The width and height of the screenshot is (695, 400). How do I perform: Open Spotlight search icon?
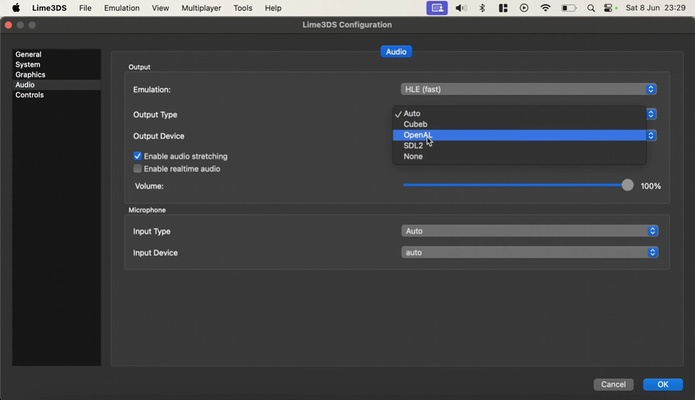[590, 8]
